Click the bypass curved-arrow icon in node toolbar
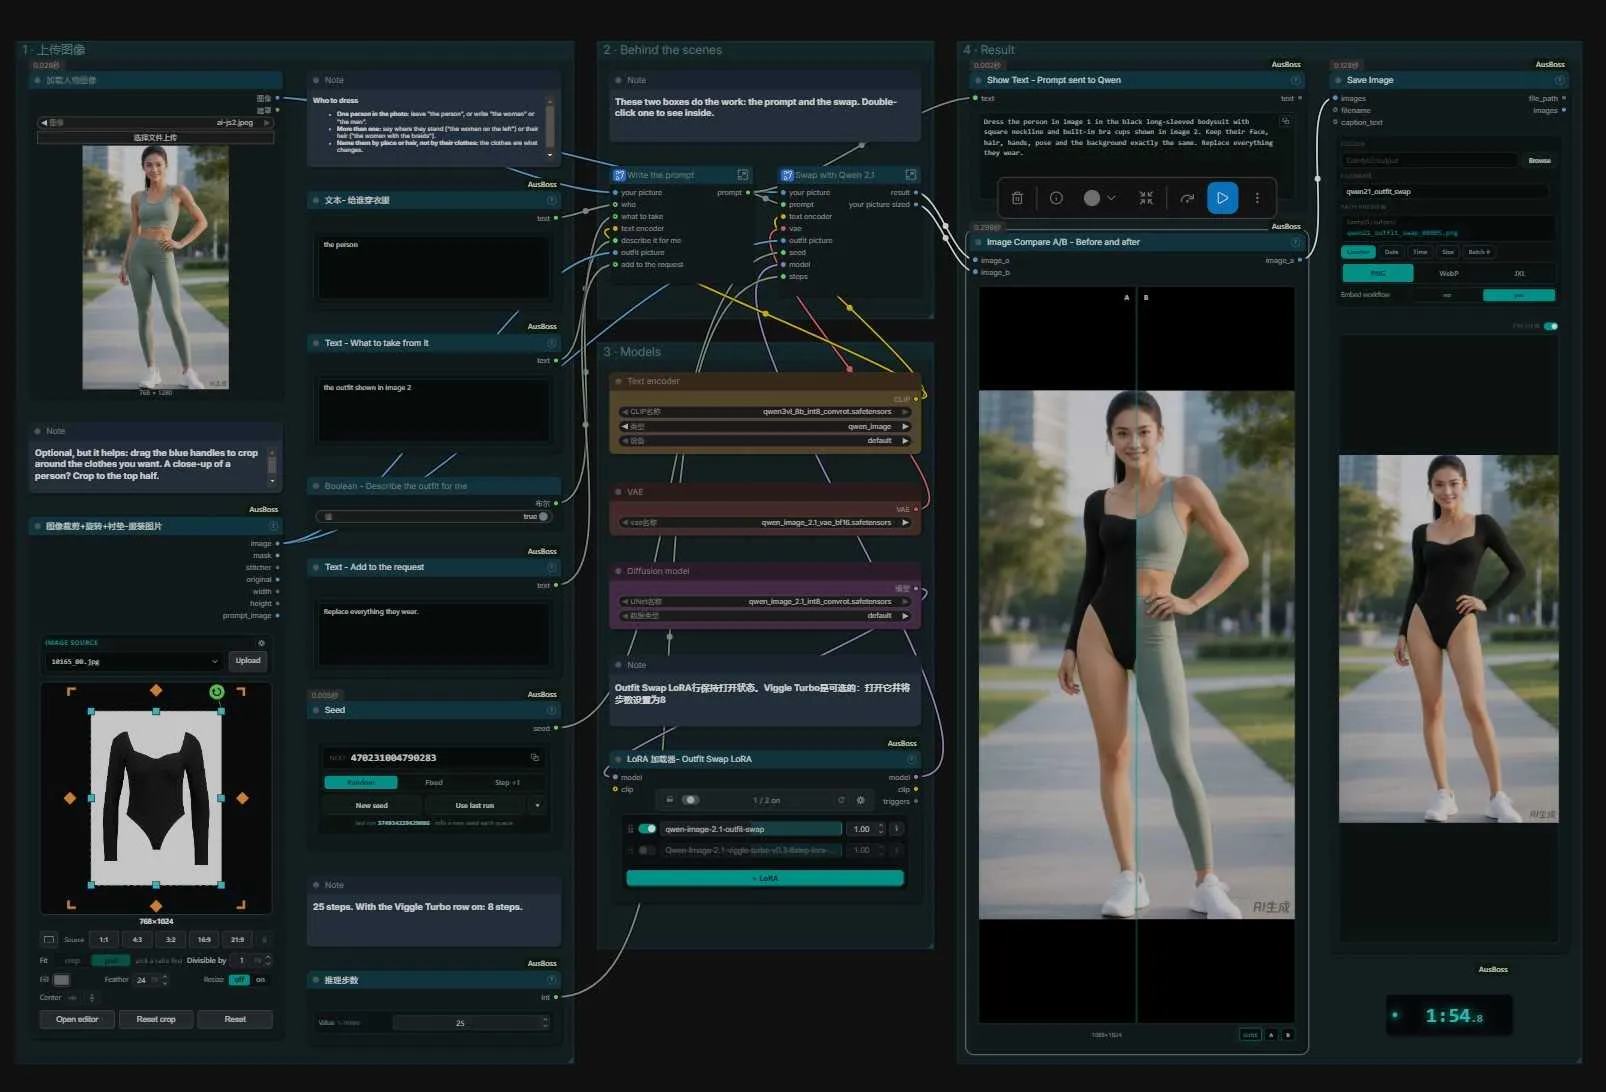This screenshot has width=1606, height=1092. coord(1187,198)
